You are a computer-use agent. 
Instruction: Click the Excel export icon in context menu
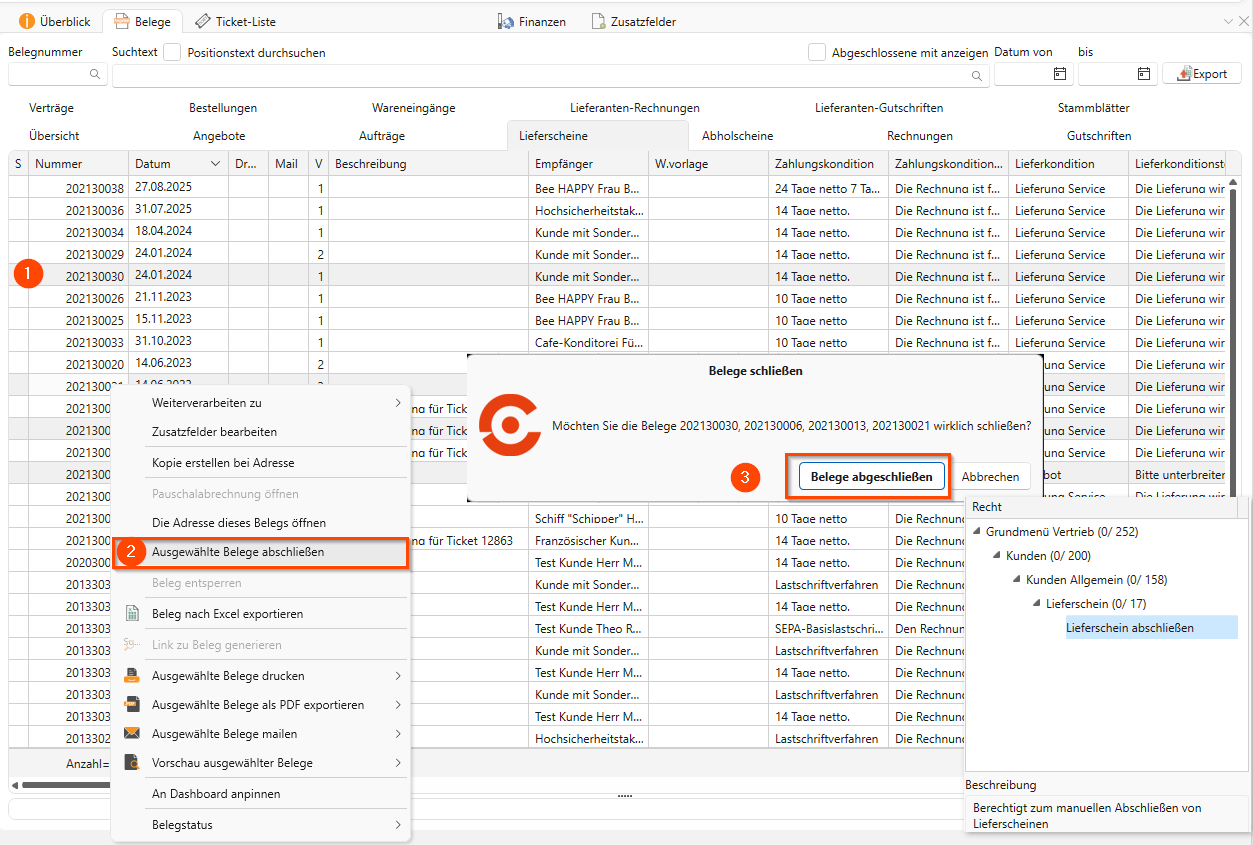pos(131,614)
